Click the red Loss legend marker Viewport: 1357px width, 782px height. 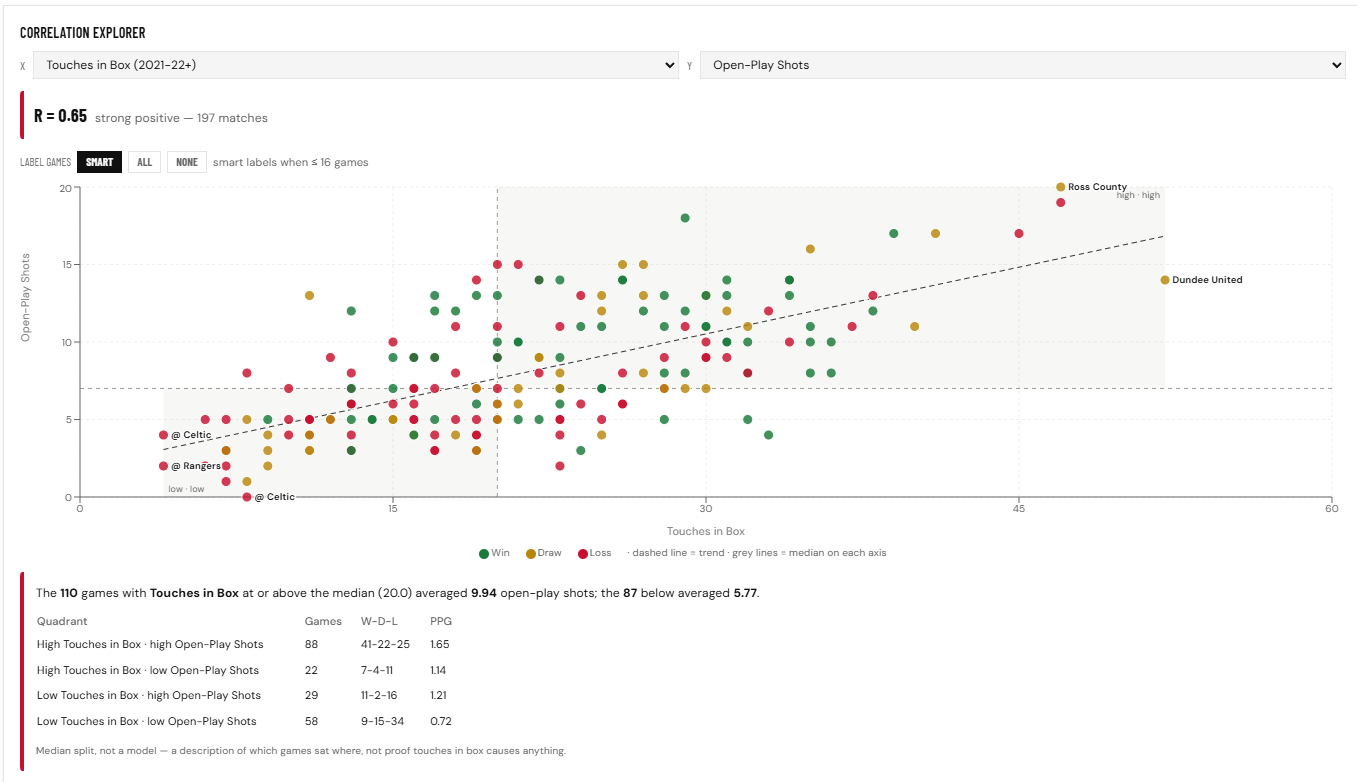point(582,553)
